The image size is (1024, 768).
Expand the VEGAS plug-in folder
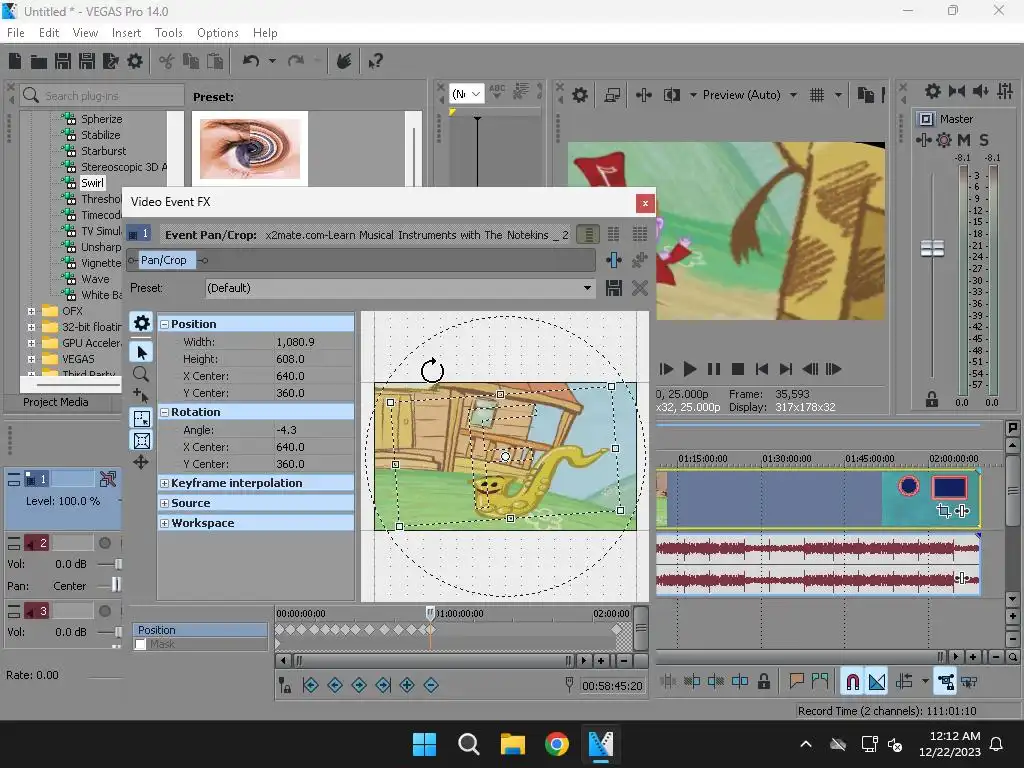(x=31, y=359)
